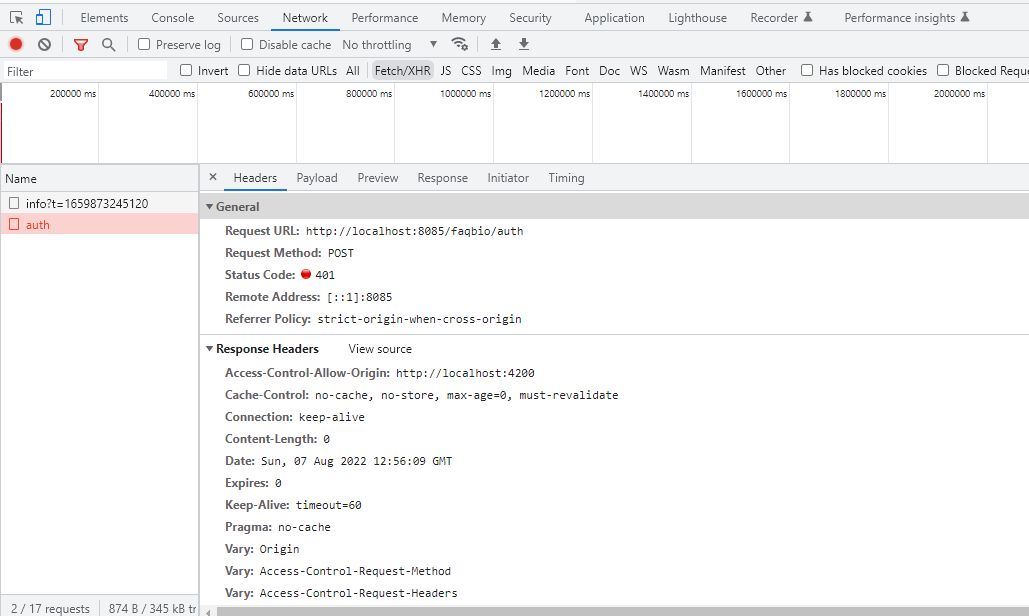Check Blocked Requests option
Screen dimensions: 1029x616
tap(942, 70)
